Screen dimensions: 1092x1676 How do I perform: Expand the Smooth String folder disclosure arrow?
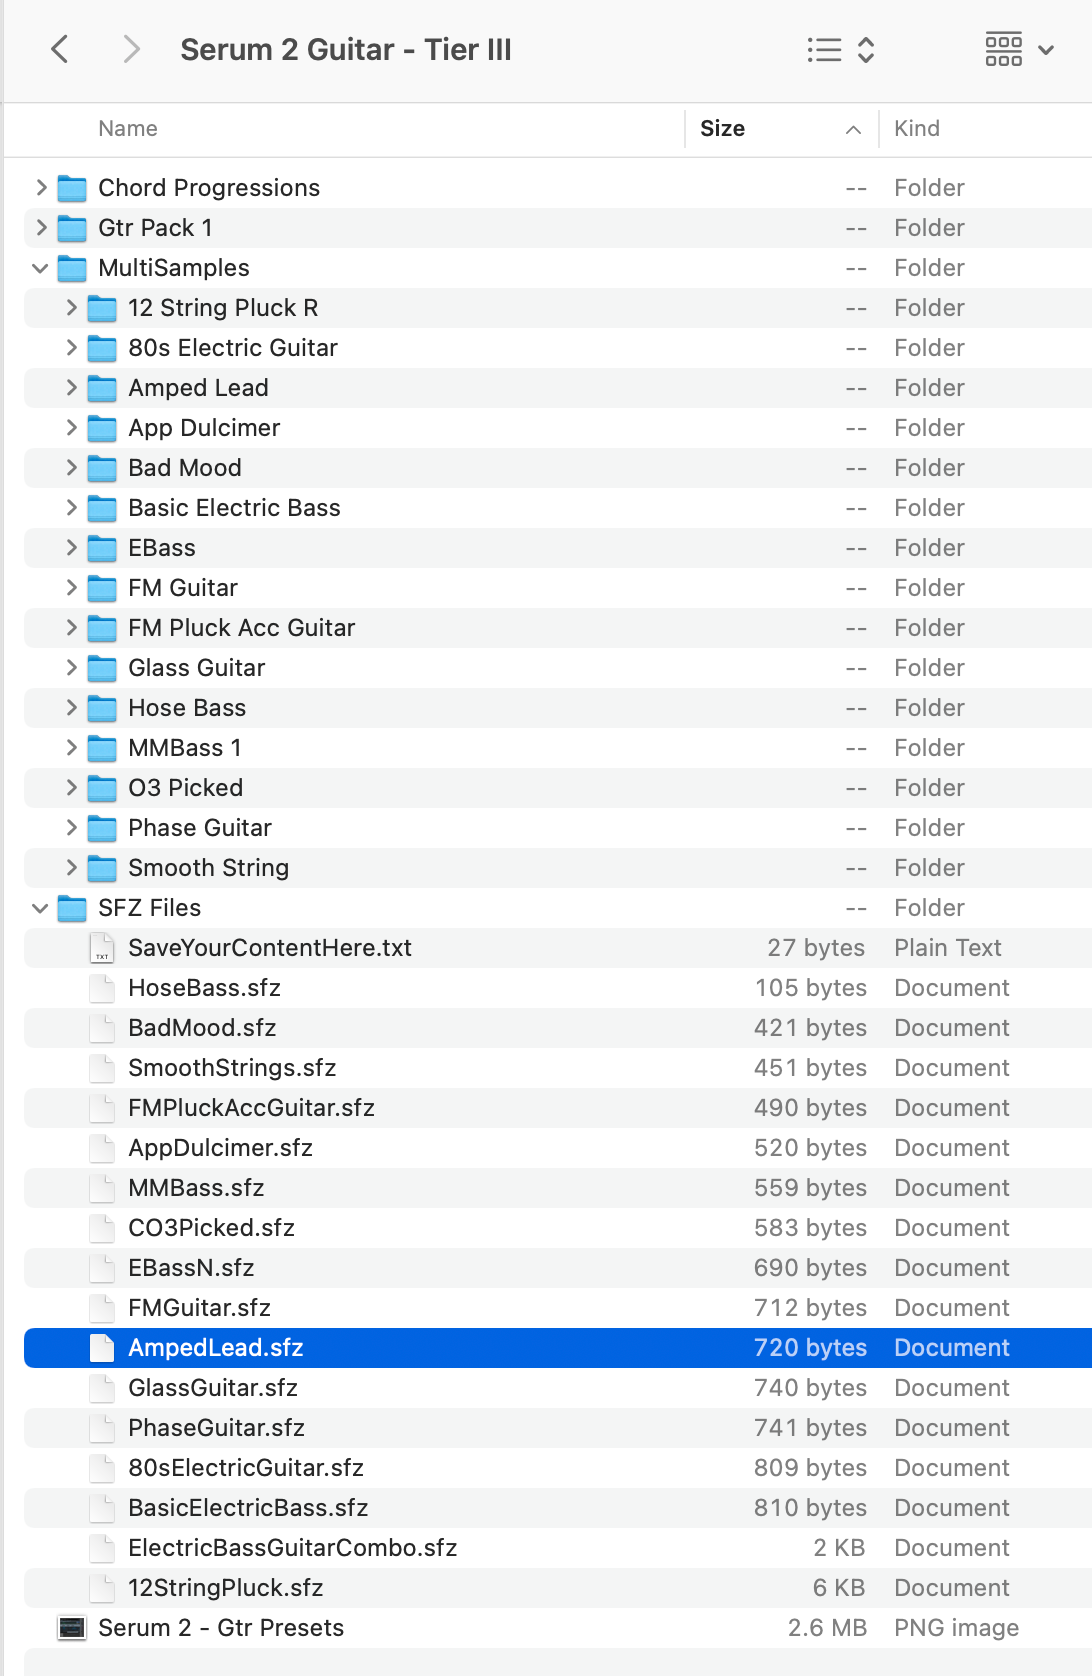71,868
